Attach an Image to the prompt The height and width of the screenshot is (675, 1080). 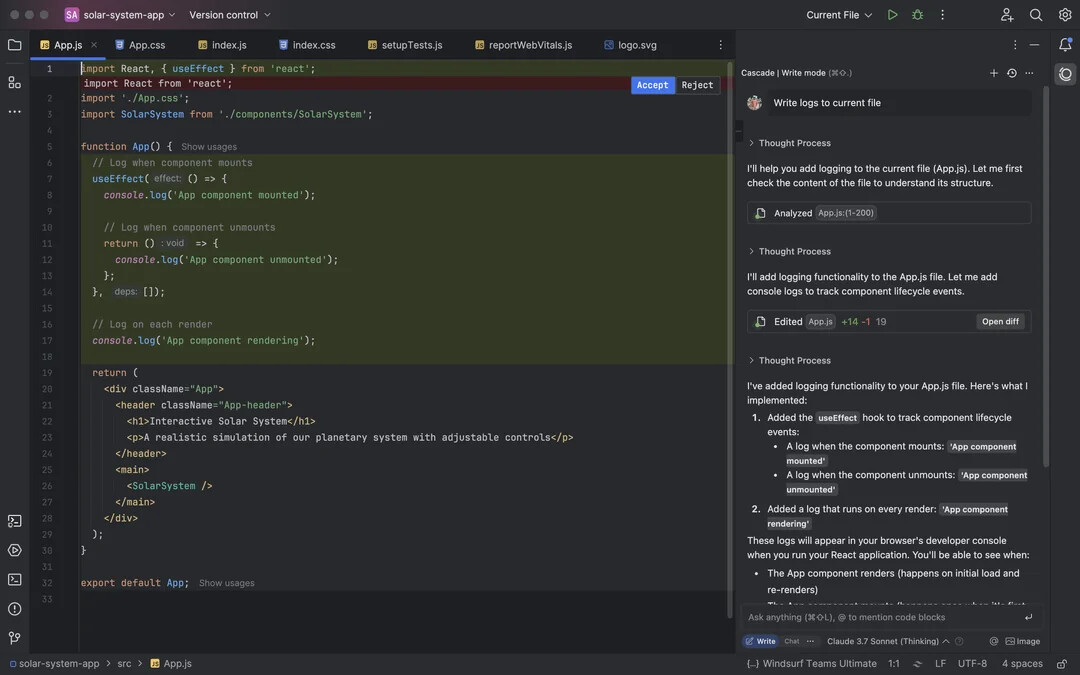1023,641
